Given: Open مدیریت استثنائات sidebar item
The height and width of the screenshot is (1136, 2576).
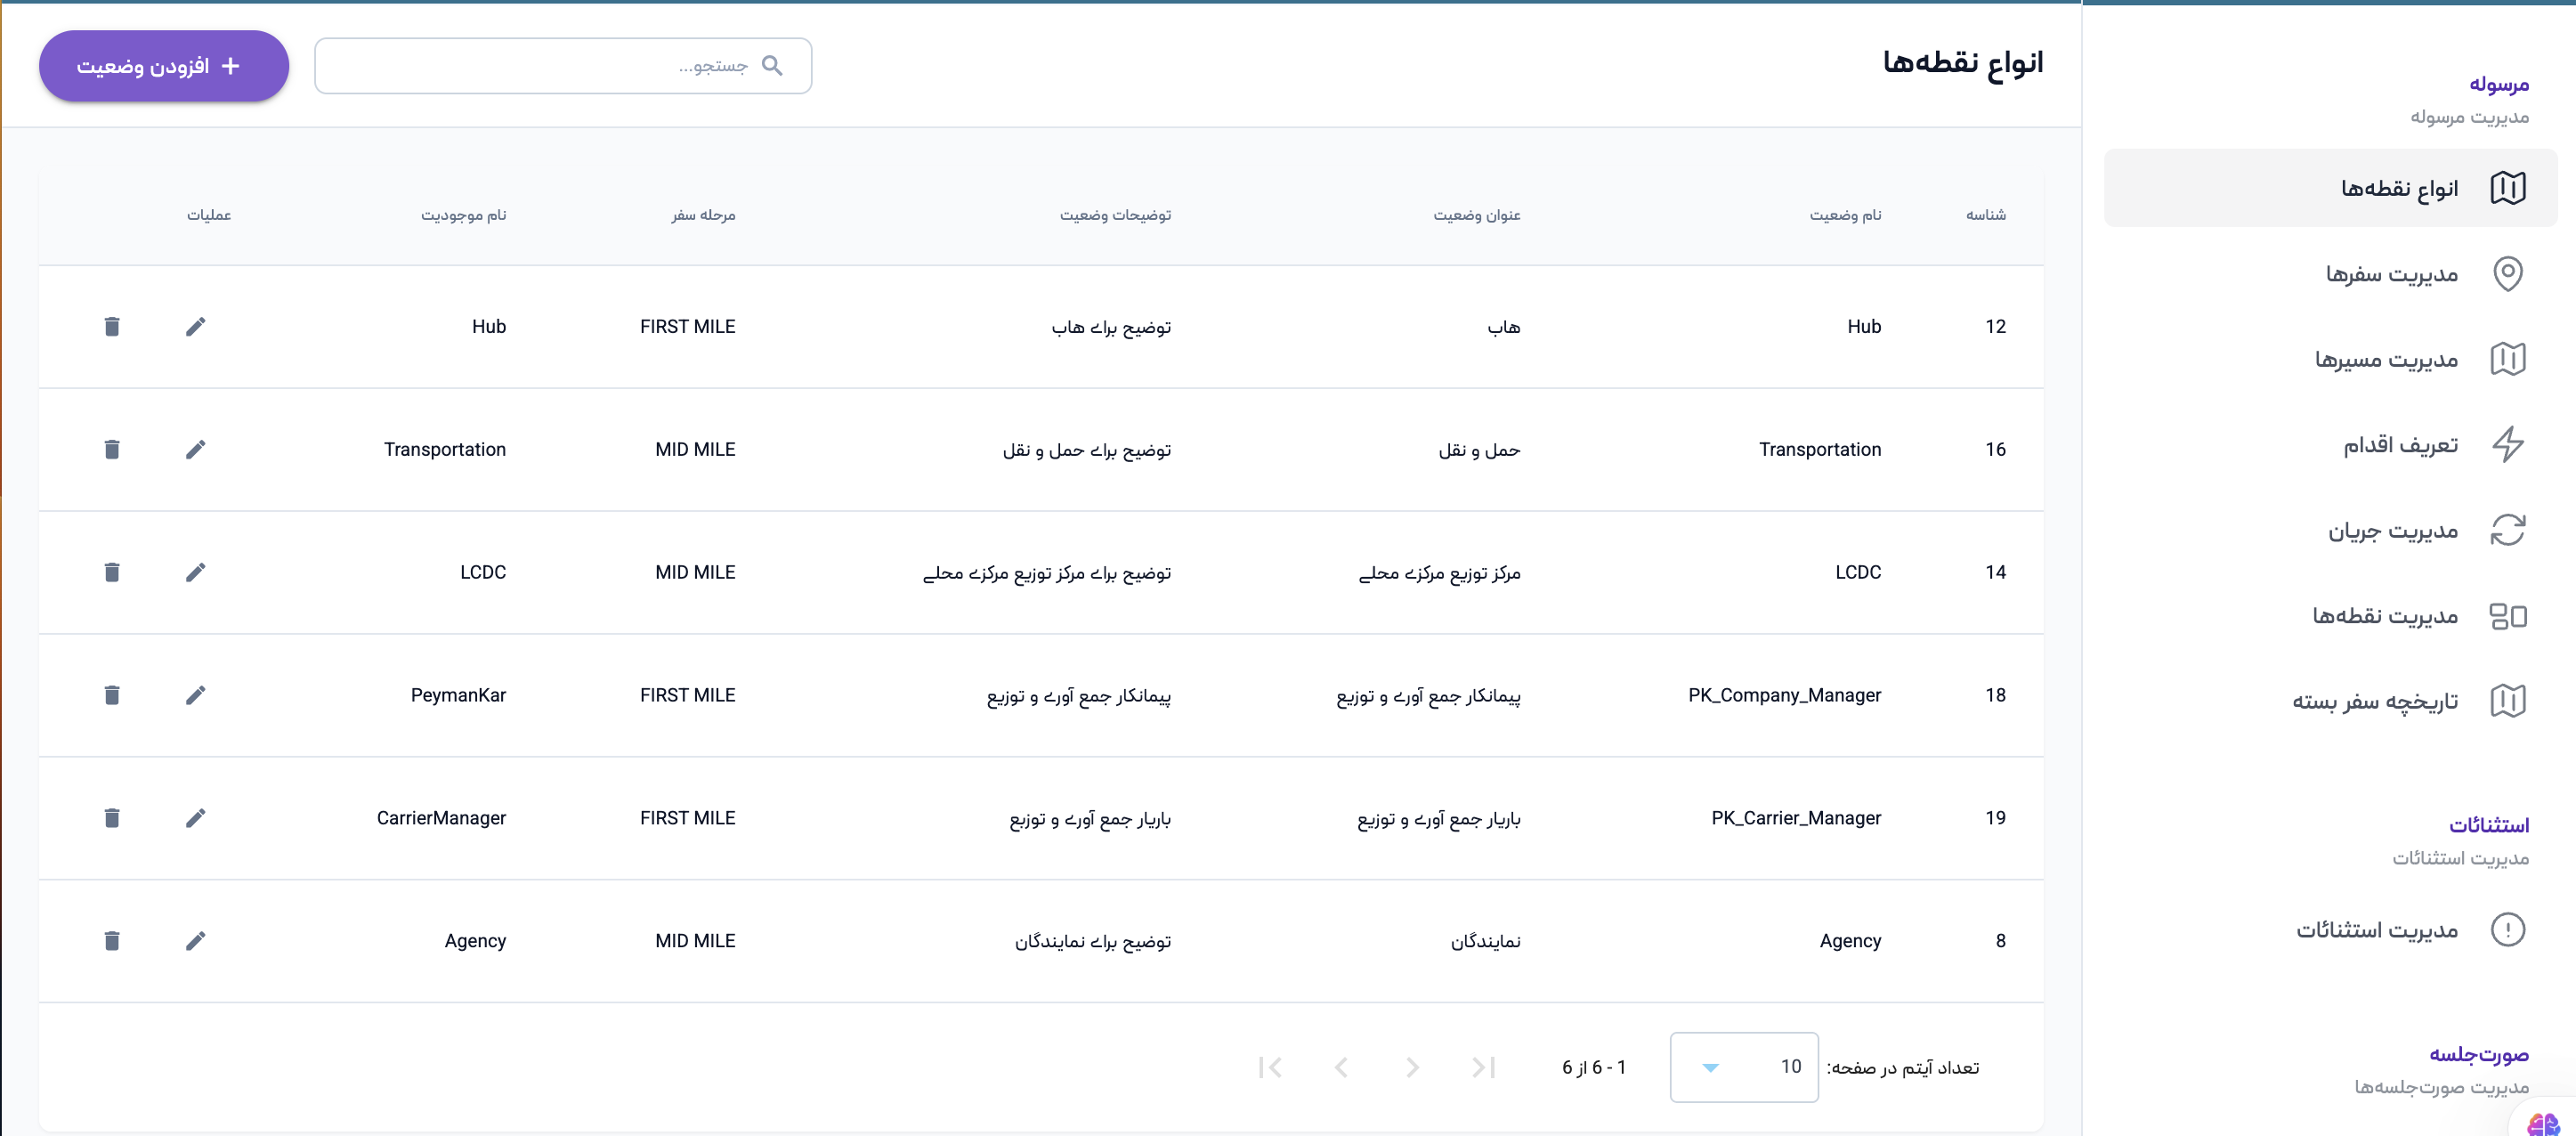Looking at the screenshot, I should point(2376,930).
